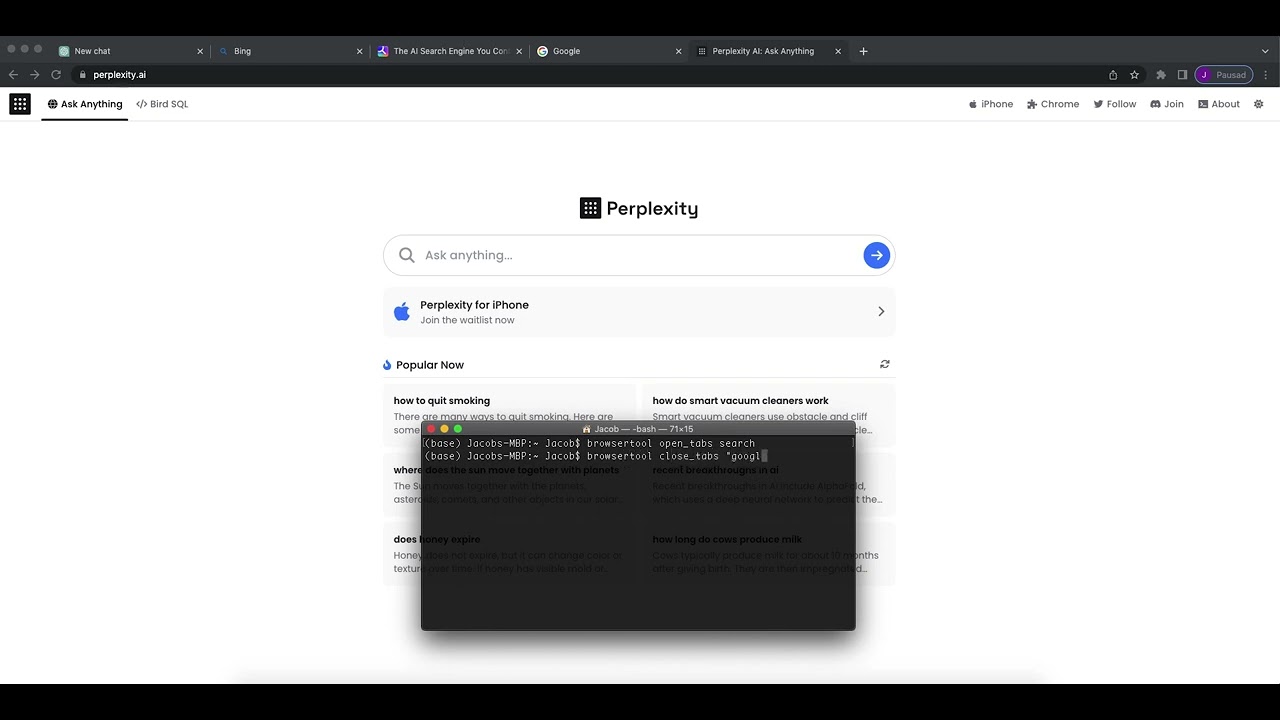Open the Perplexity app grid logo in the header
The width and height of the screenshot is (1280, 720).
tap(20, 104)
